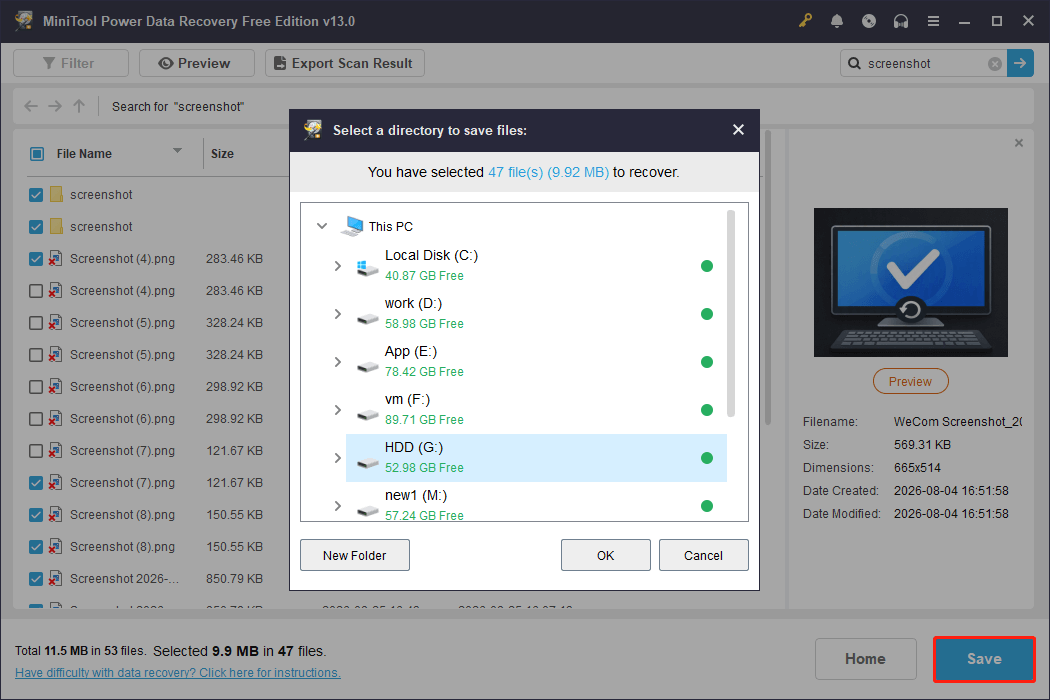Click the search box containing screenshot
1050x700 pixels.
tap(923, 63)
